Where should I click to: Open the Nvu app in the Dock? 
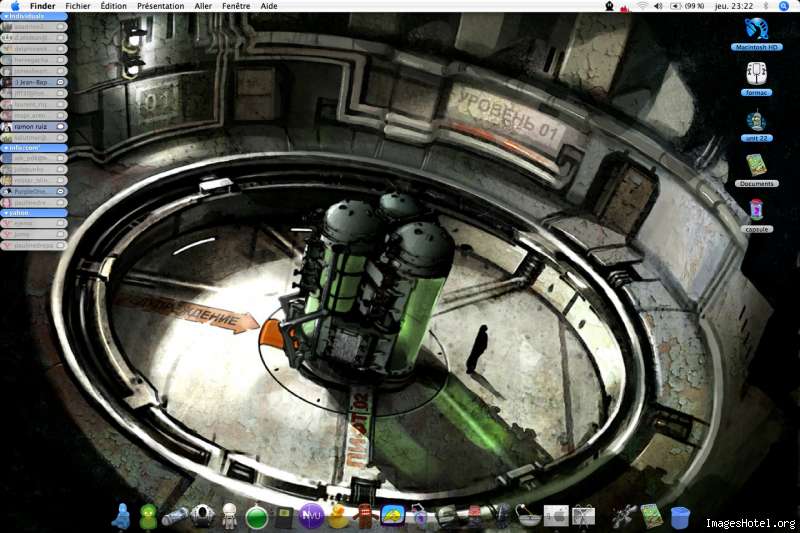pos(311,516)
